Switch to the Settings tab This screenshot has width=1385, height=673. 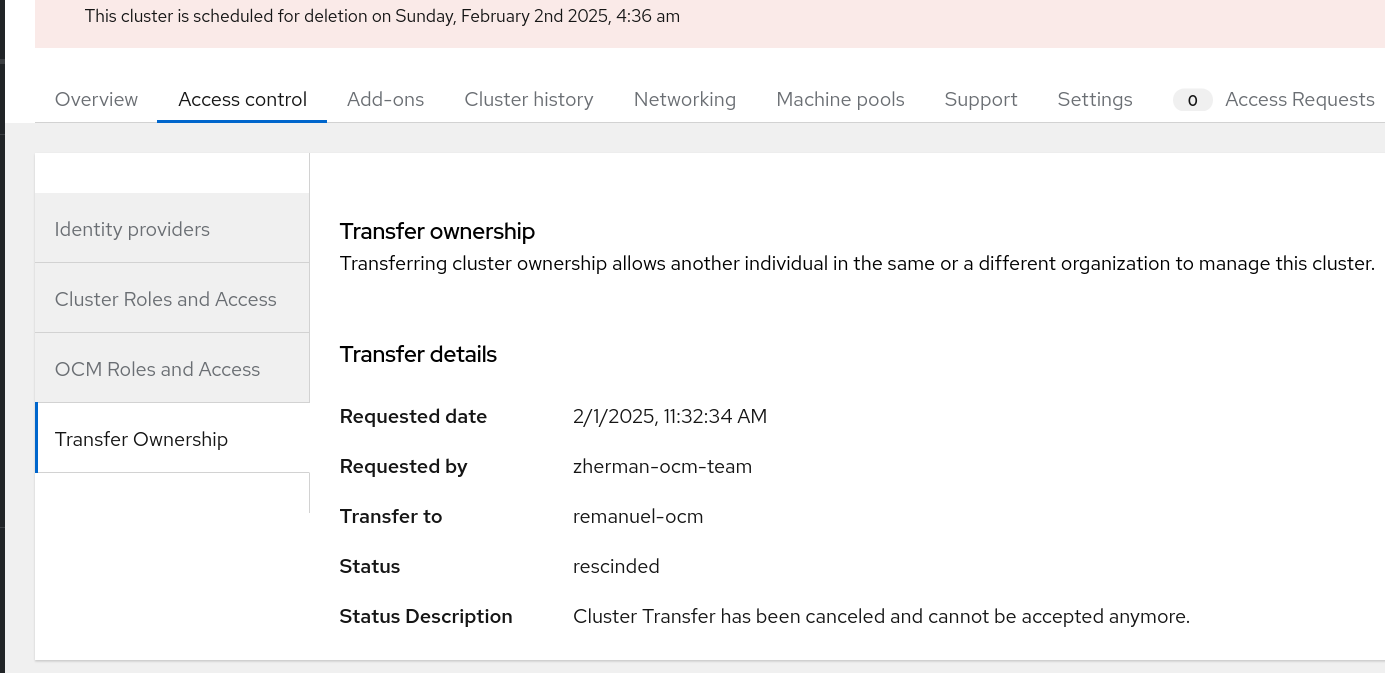[x=1095, y=100]
